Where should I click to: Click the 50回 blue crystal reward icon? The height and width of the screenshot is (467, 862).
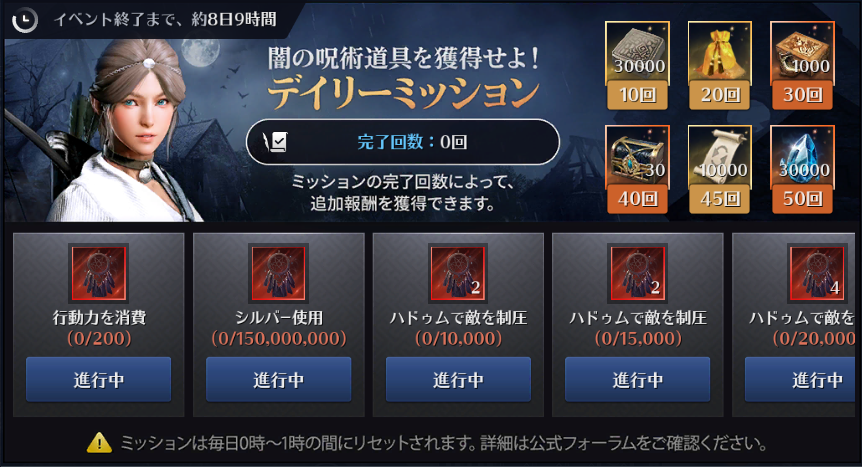[x=802, y=157]
